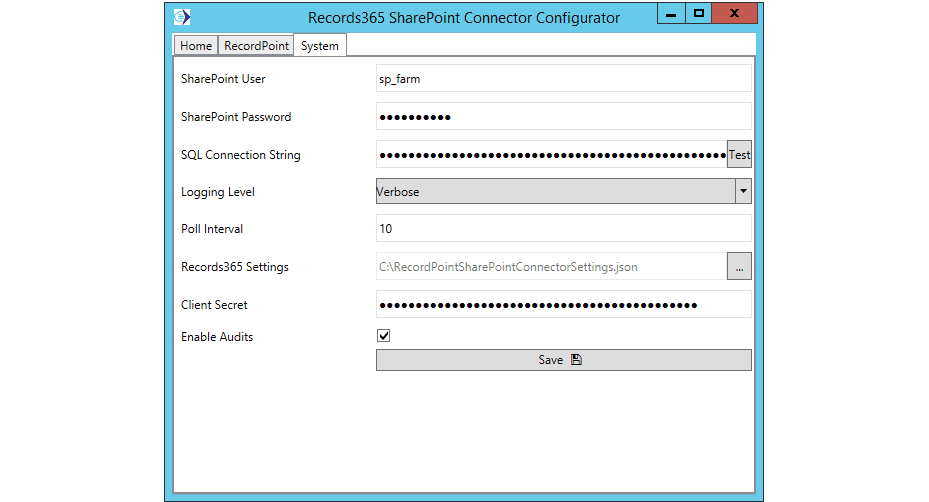Test the SQL connection string
The image size is (929, 502).
[x=739, y=155]
